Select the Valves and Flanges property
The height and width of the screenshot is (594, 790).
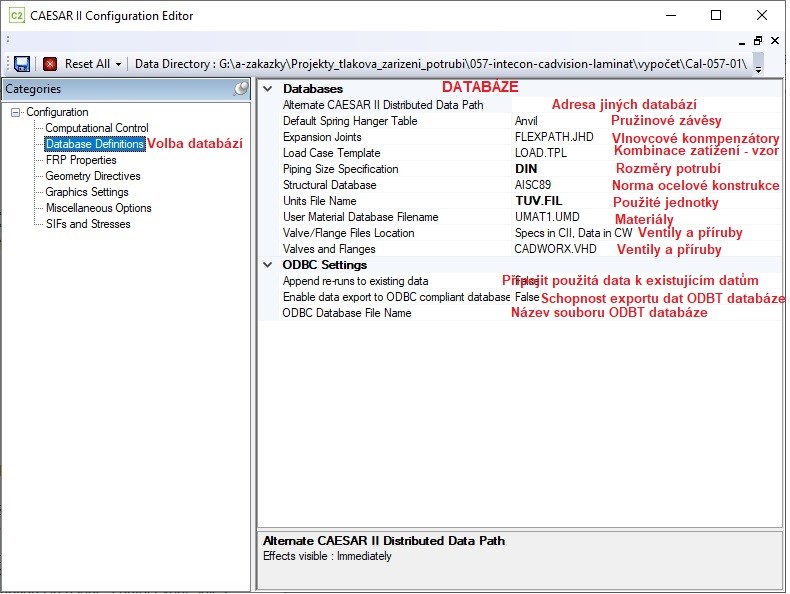(x=329, y=249)
